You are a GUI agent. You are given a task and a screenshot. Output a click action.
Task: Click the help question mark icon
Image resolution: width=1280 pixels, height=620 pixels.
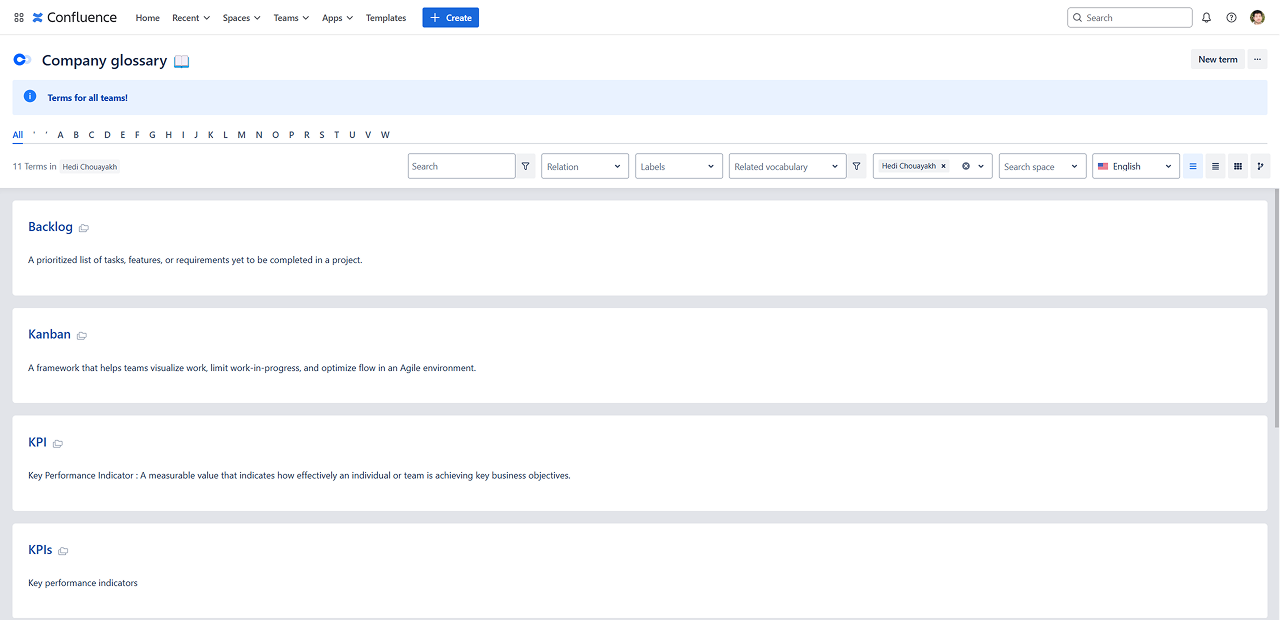[x=1231, y=18]
